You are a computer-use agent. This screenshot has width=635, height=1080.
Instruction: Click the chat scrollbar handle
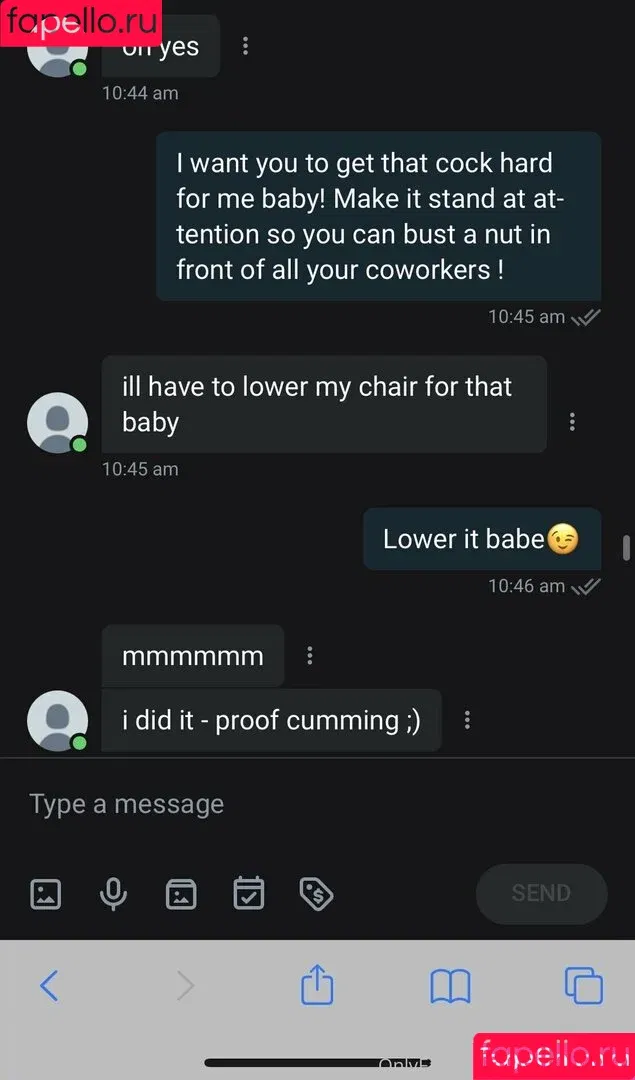(626, 548)
